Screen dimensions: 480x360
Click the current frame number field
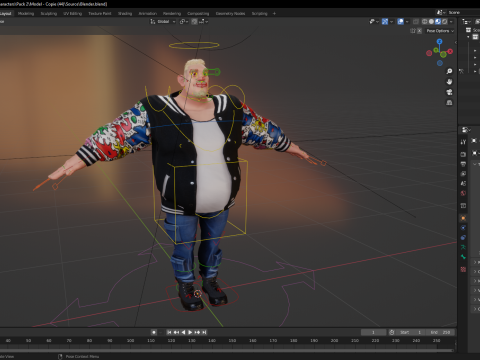(x=373, y=332)
